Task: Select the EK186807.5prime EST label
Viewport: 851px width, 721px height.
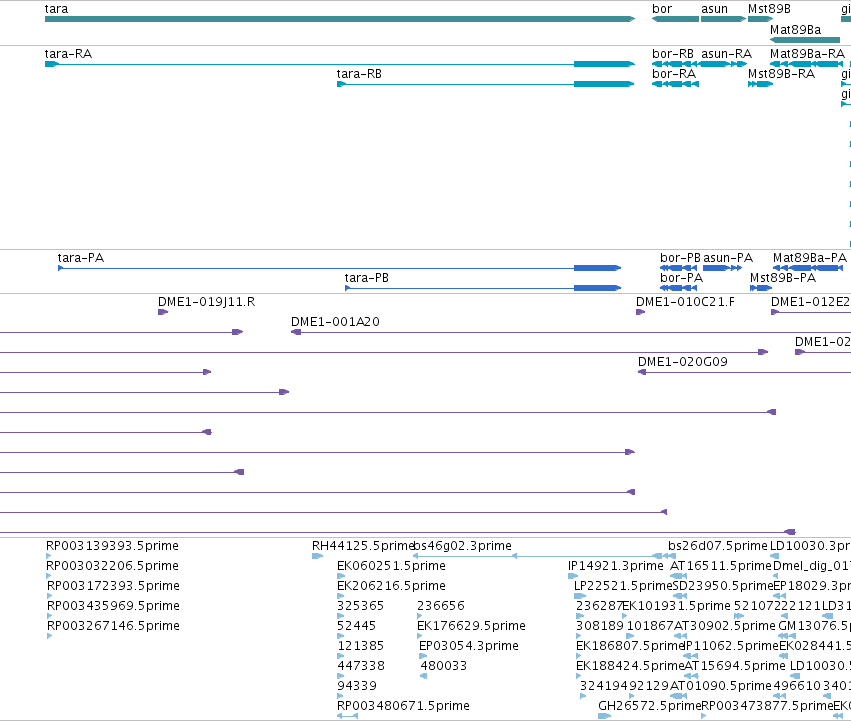Action: pos(630,646)
